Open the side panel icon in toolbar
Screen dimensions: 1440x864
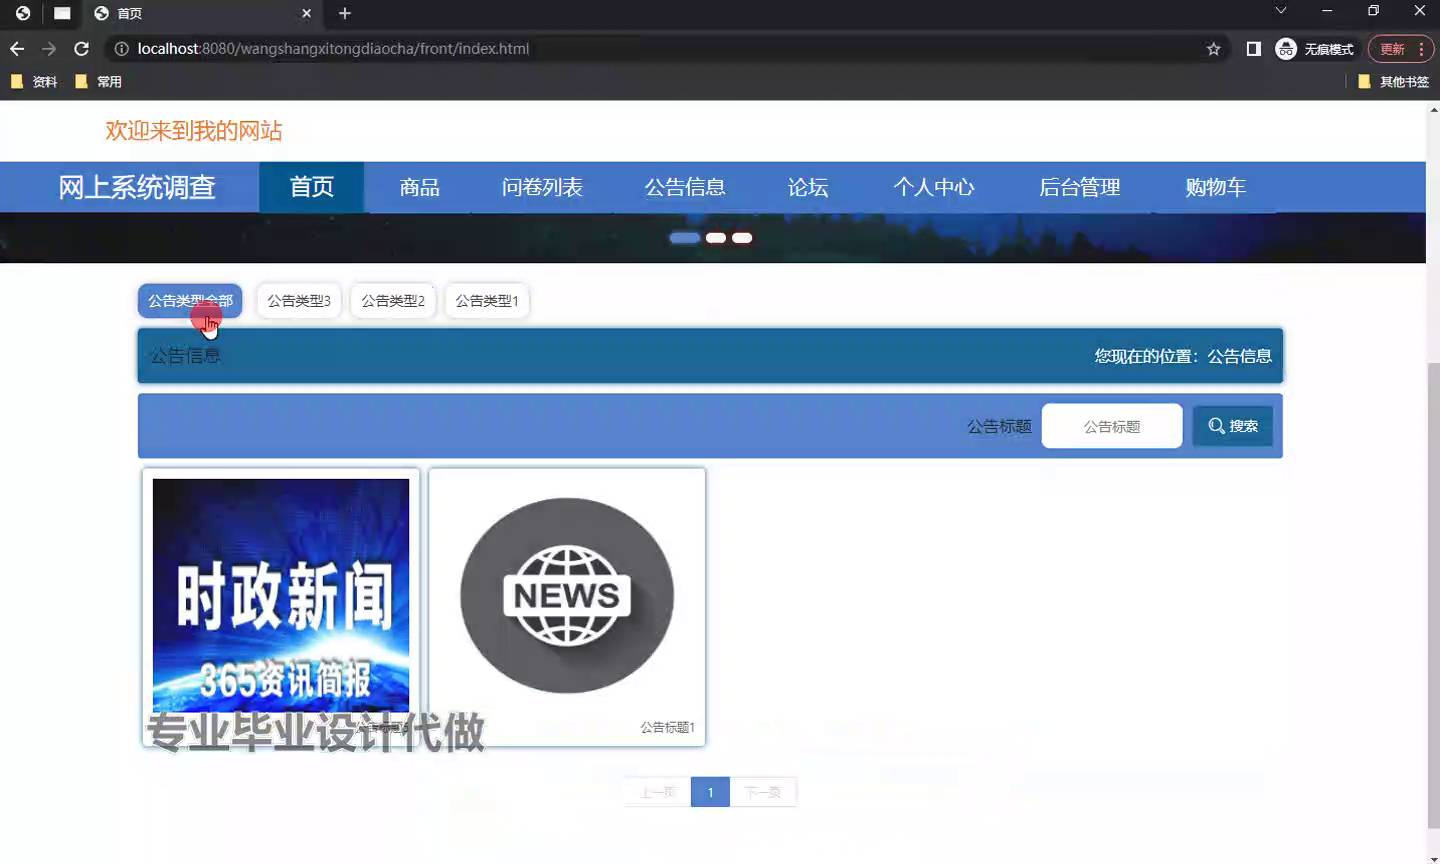click(x=1253, y=48)
